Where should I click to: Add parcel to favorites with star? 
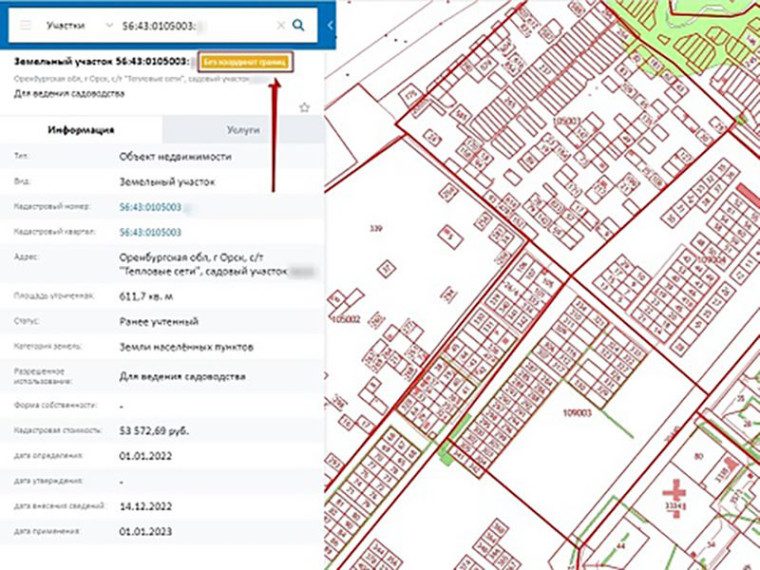(x=304, y=108)
